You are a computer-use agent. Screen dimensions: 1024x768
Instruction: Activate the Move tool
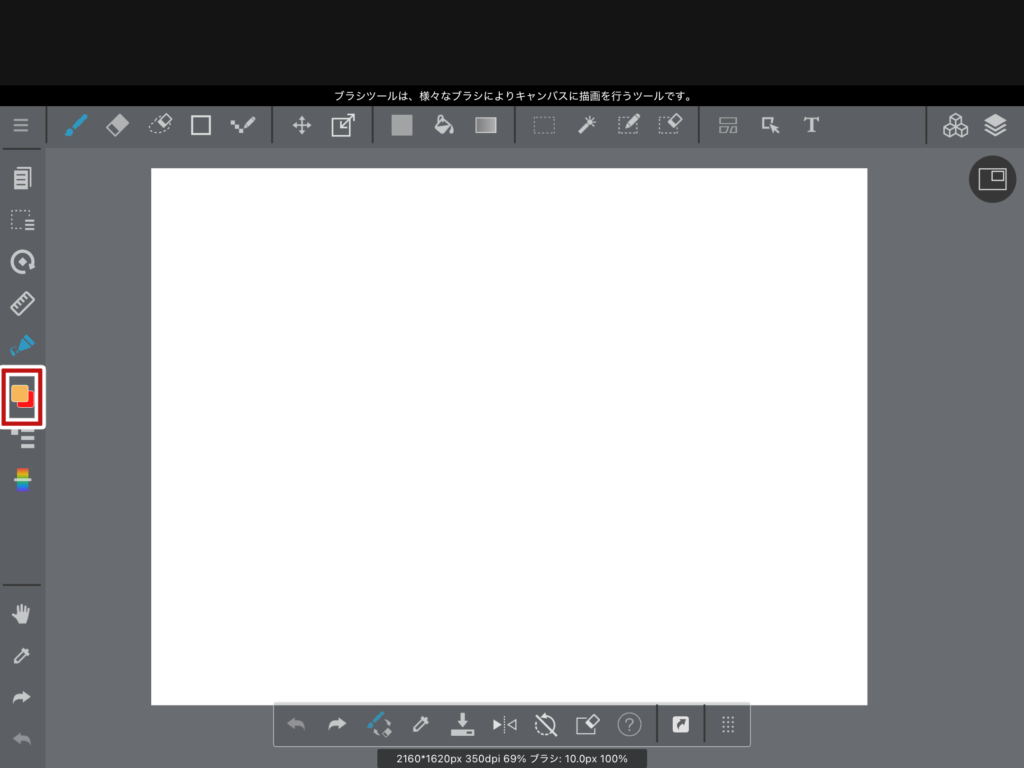[x=301, y=125]
